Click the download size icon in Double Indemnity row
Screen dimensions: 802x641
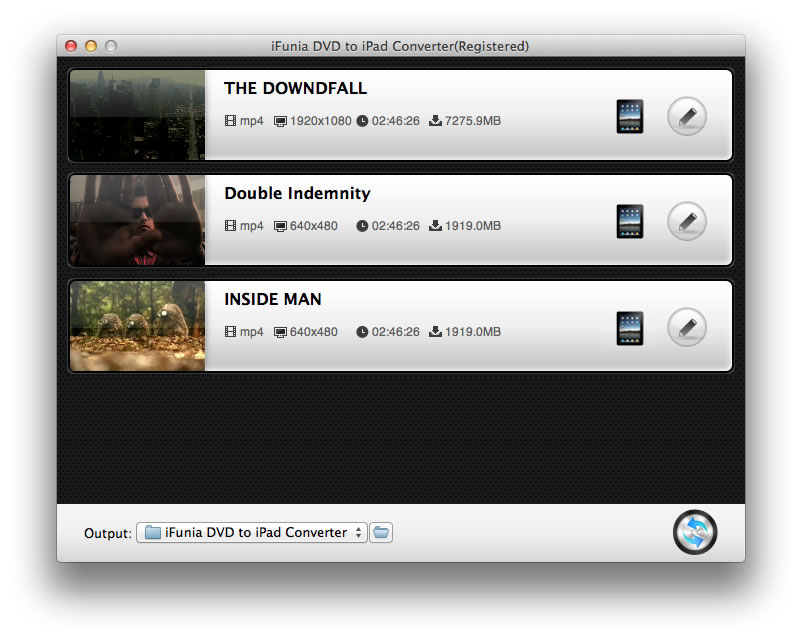point(435,226)
